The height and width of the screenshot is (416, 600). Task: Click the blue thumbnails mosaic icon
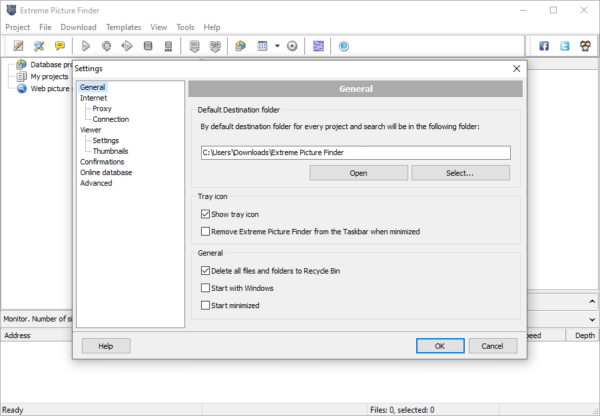coord(318,46)
